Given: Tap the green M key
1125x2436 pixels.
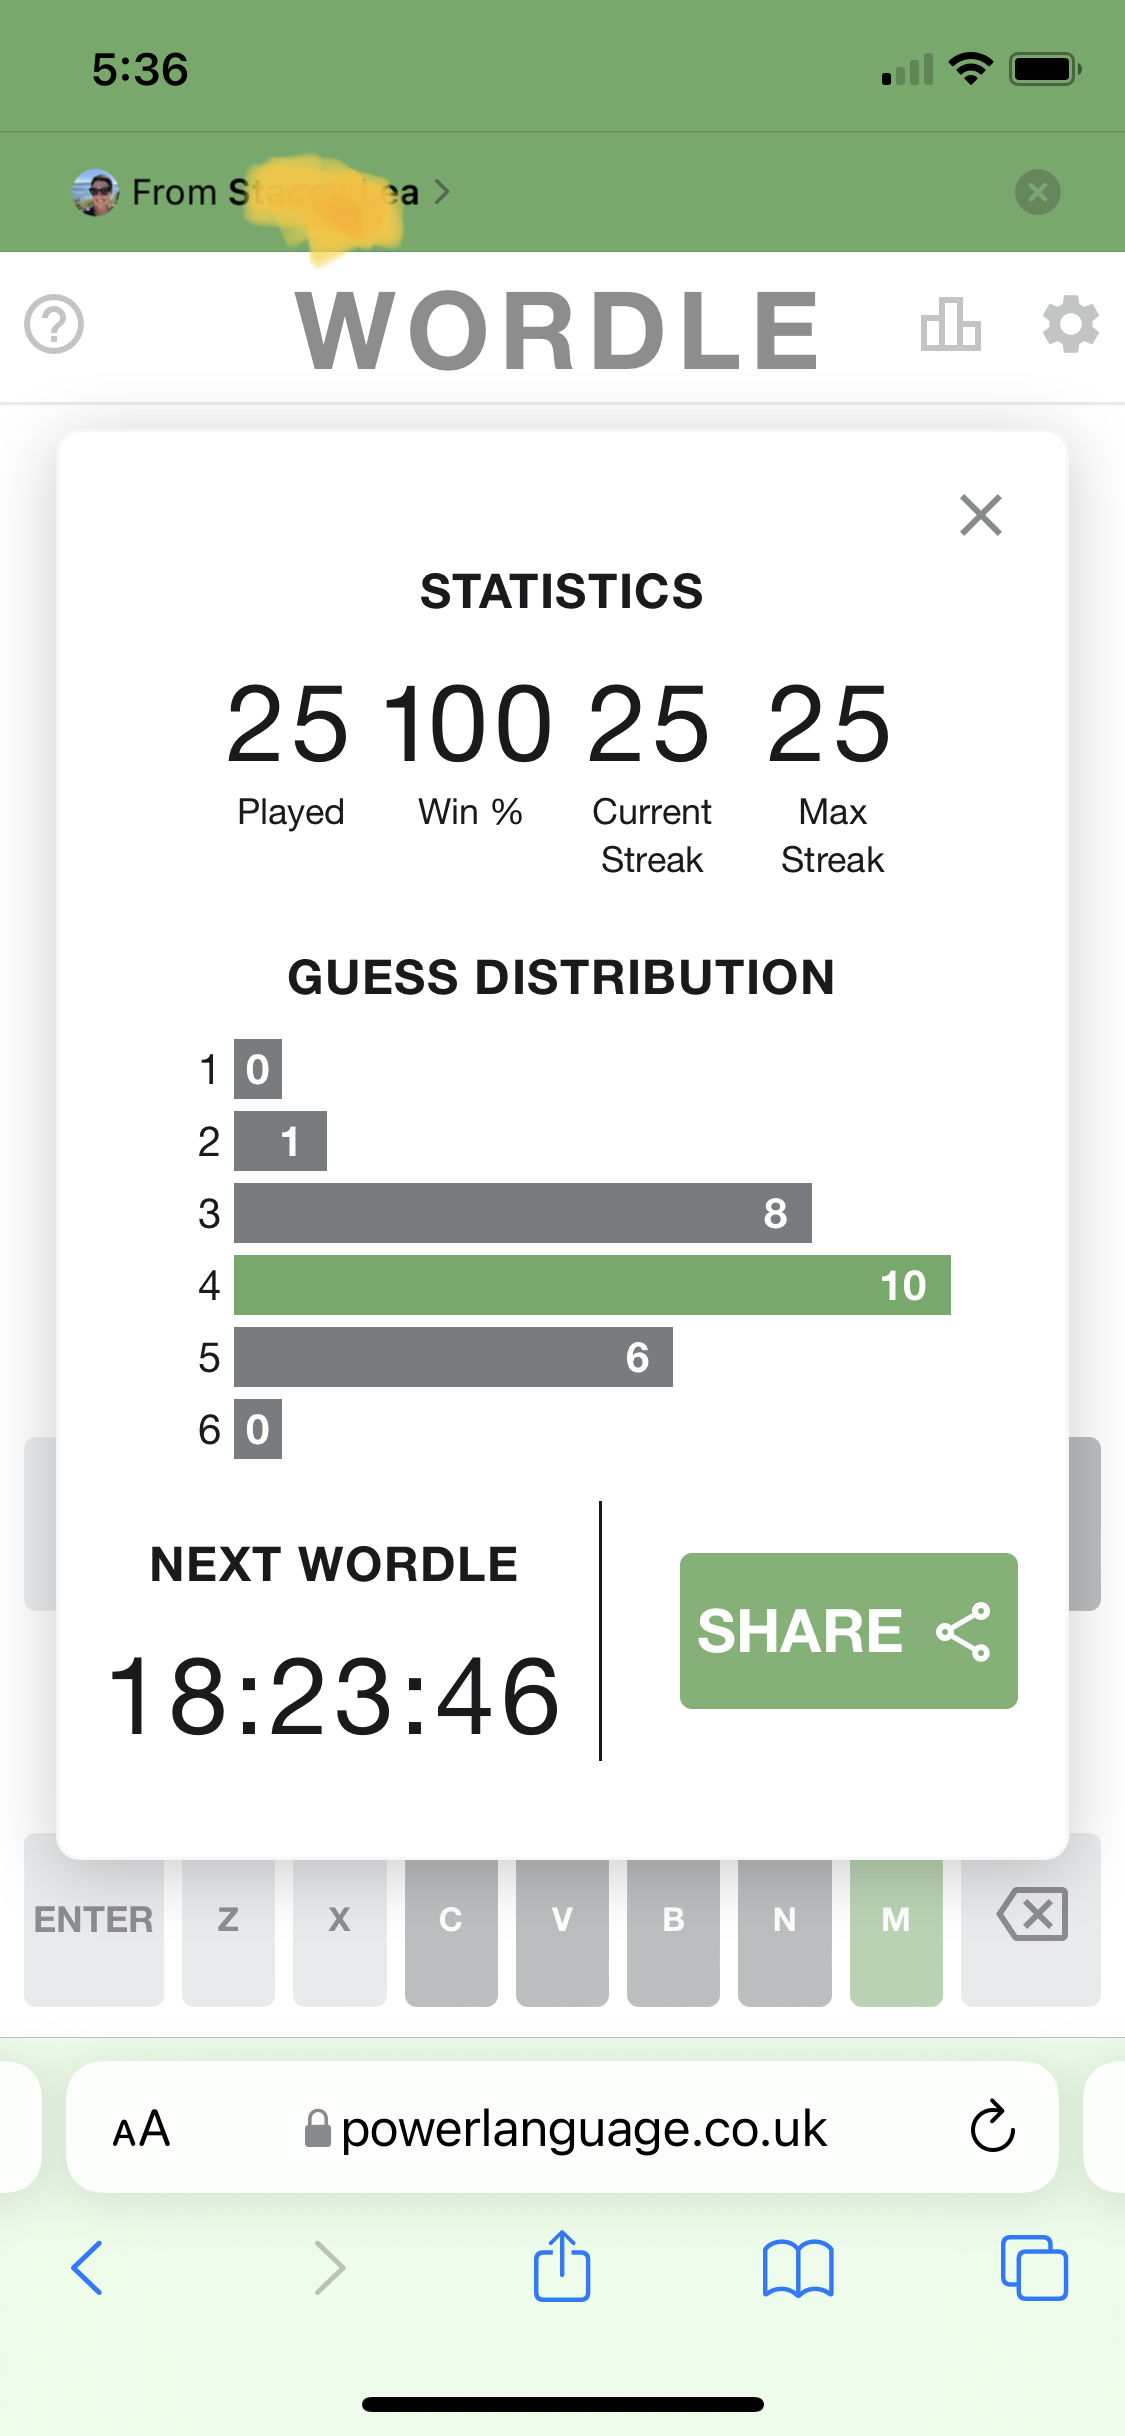Looking at the screenshot, I should tap(896, 1920).
